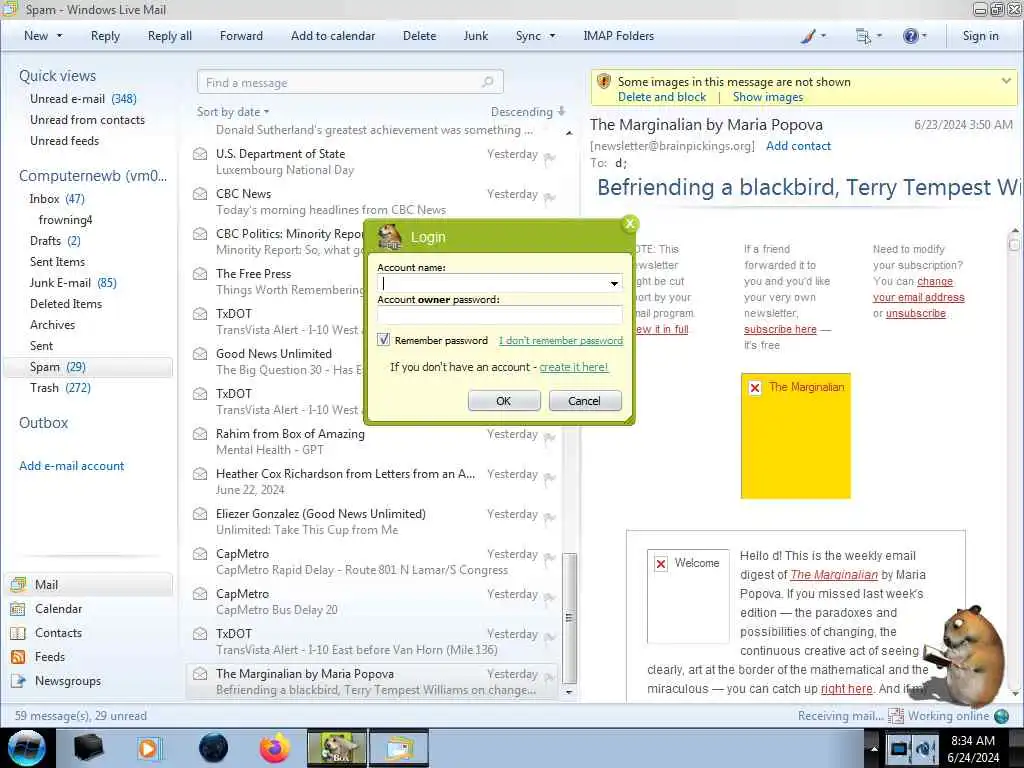Open the Menus toolbar icon
The height and width of the screenshot is (768, 1024).
click(863, 36)
